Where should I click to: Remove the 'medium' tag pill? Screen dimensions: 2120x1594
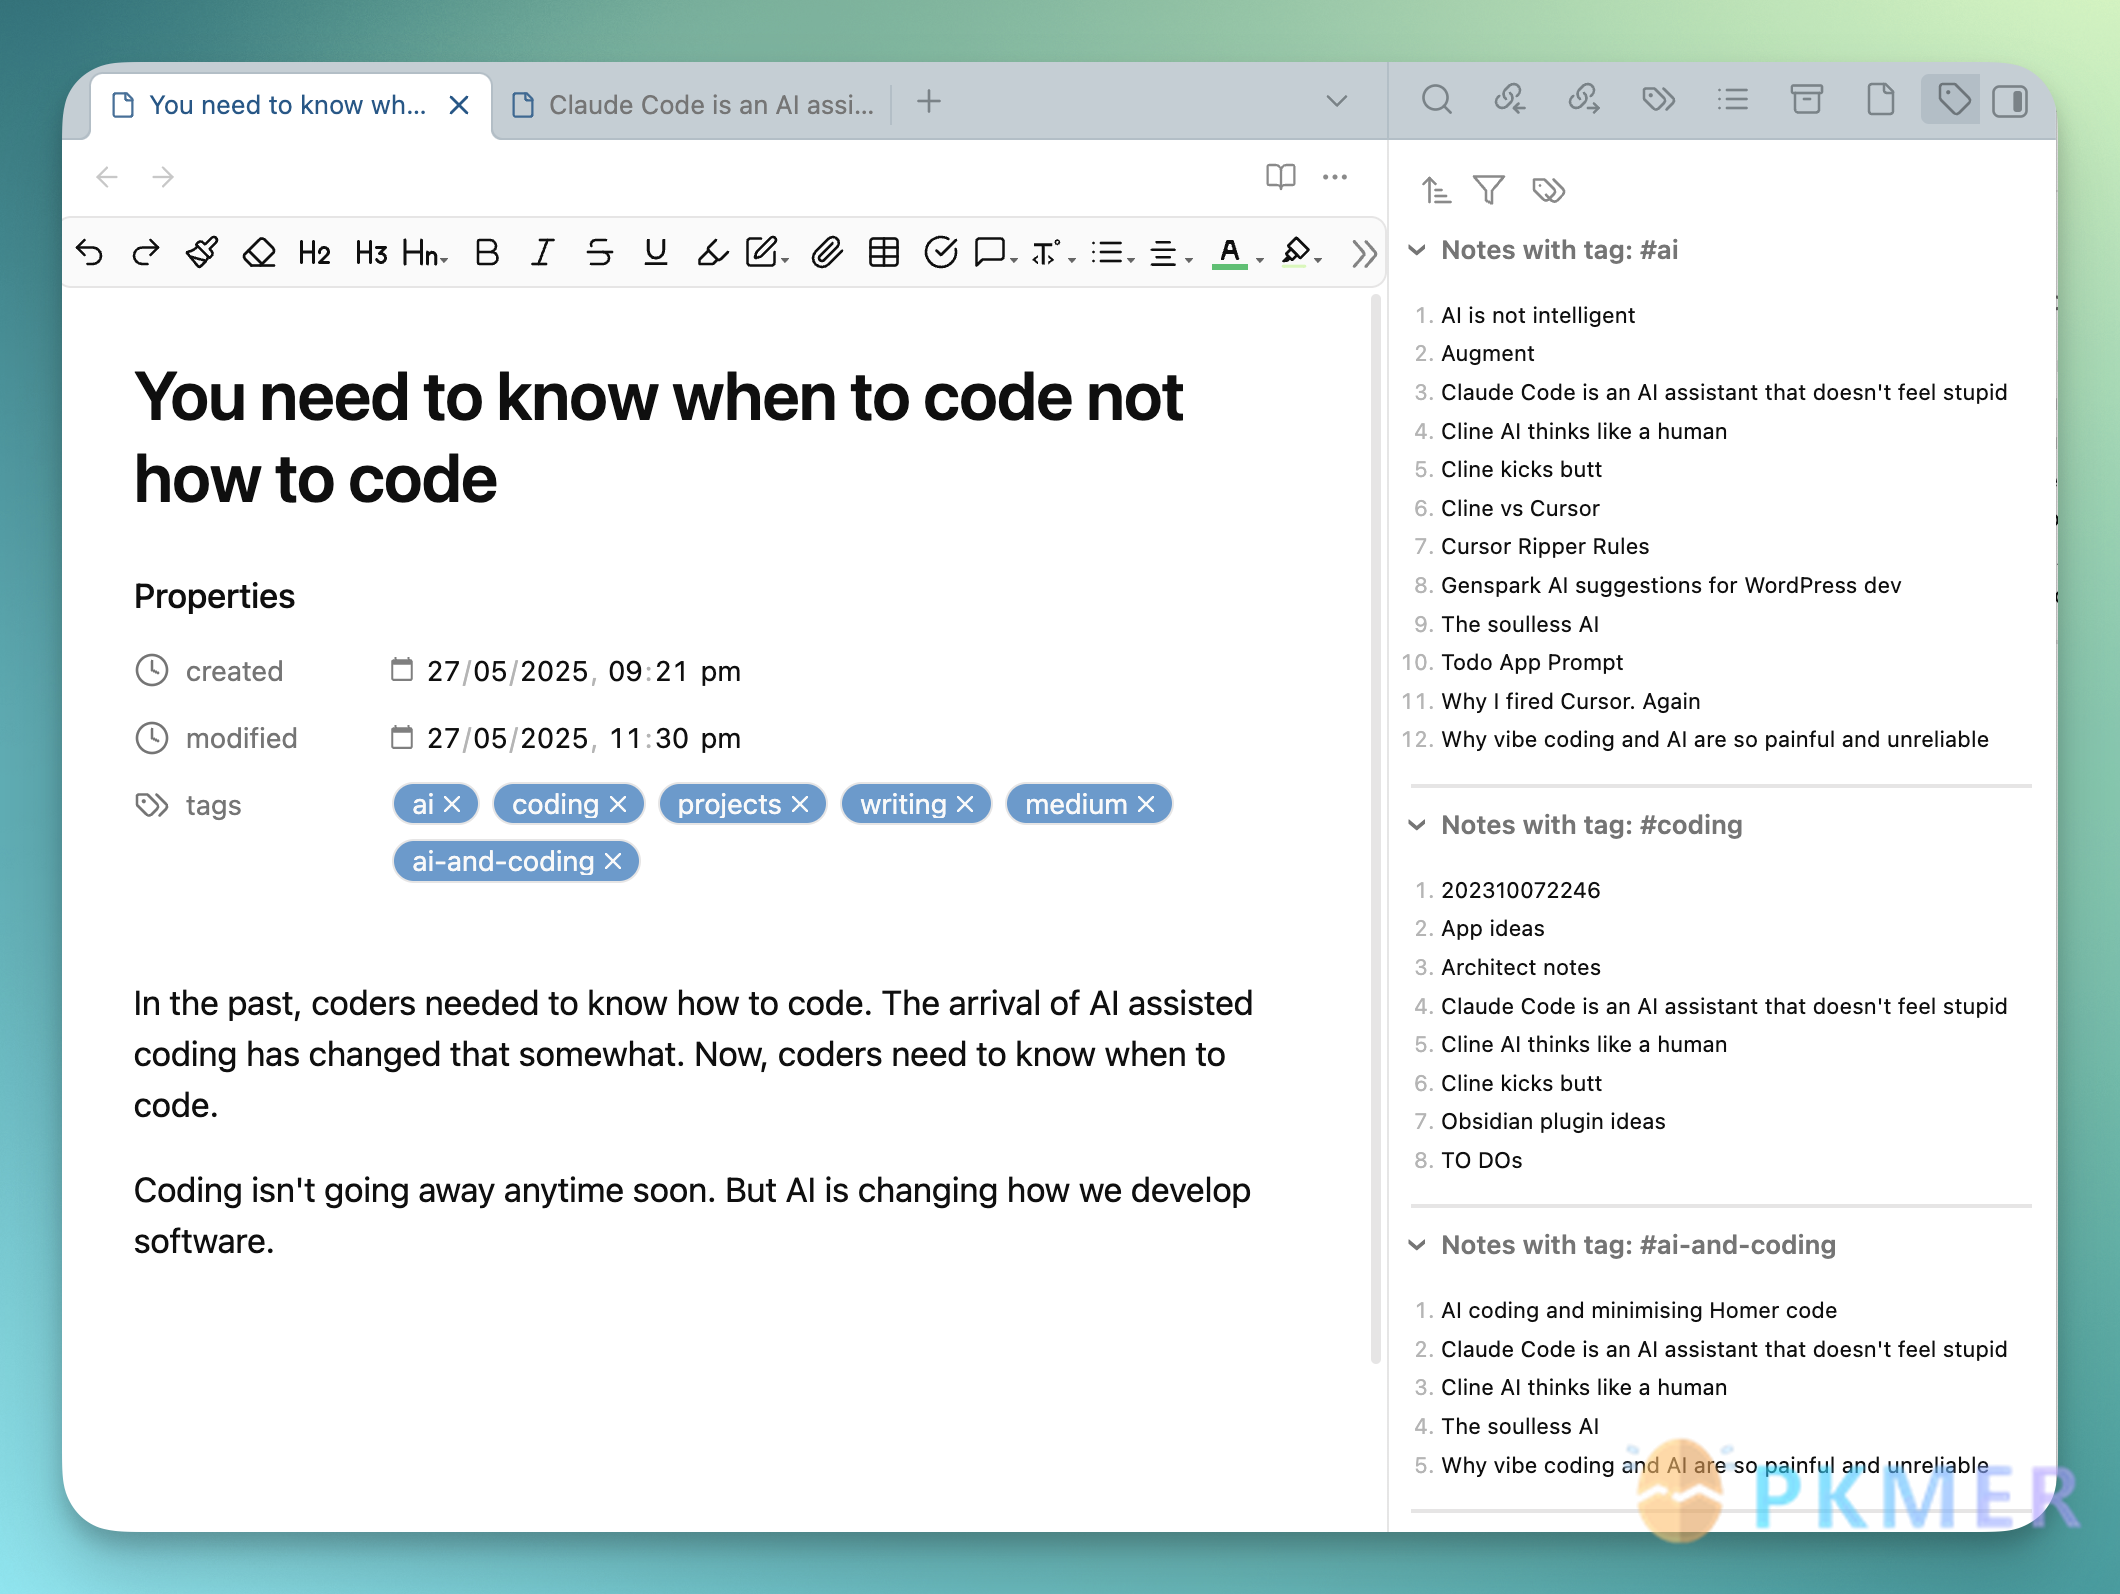(x=1146, y=804)
